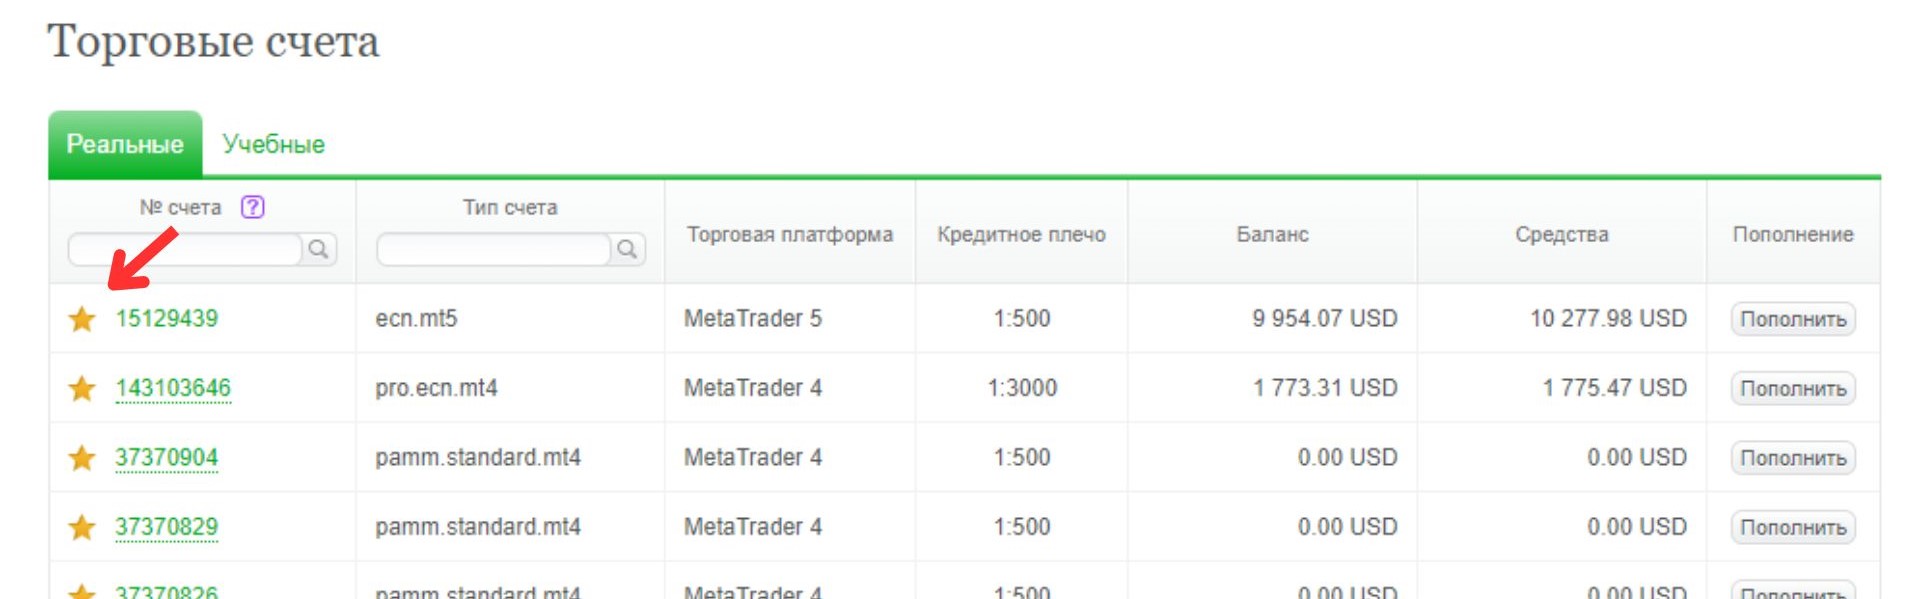The width and height of the screenshot is (1920, 599).
Task: Open account 15129439 link
Action: 166,318
